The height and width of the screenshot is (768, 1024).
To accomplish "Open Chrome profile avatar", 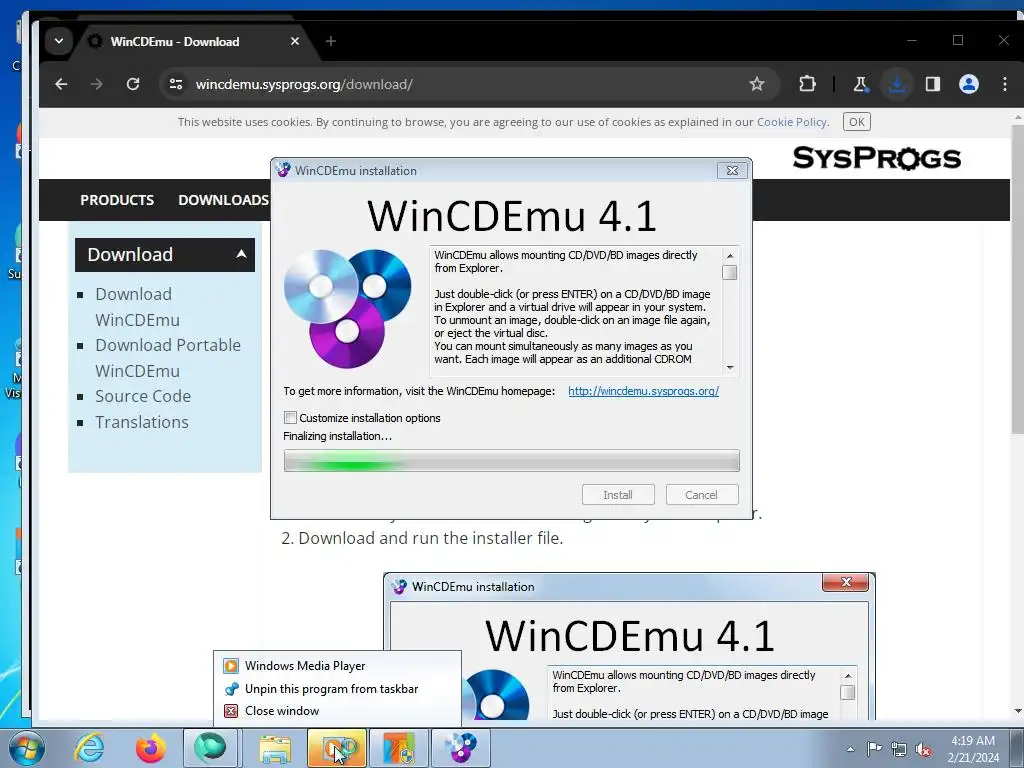I will click(968, 84).
